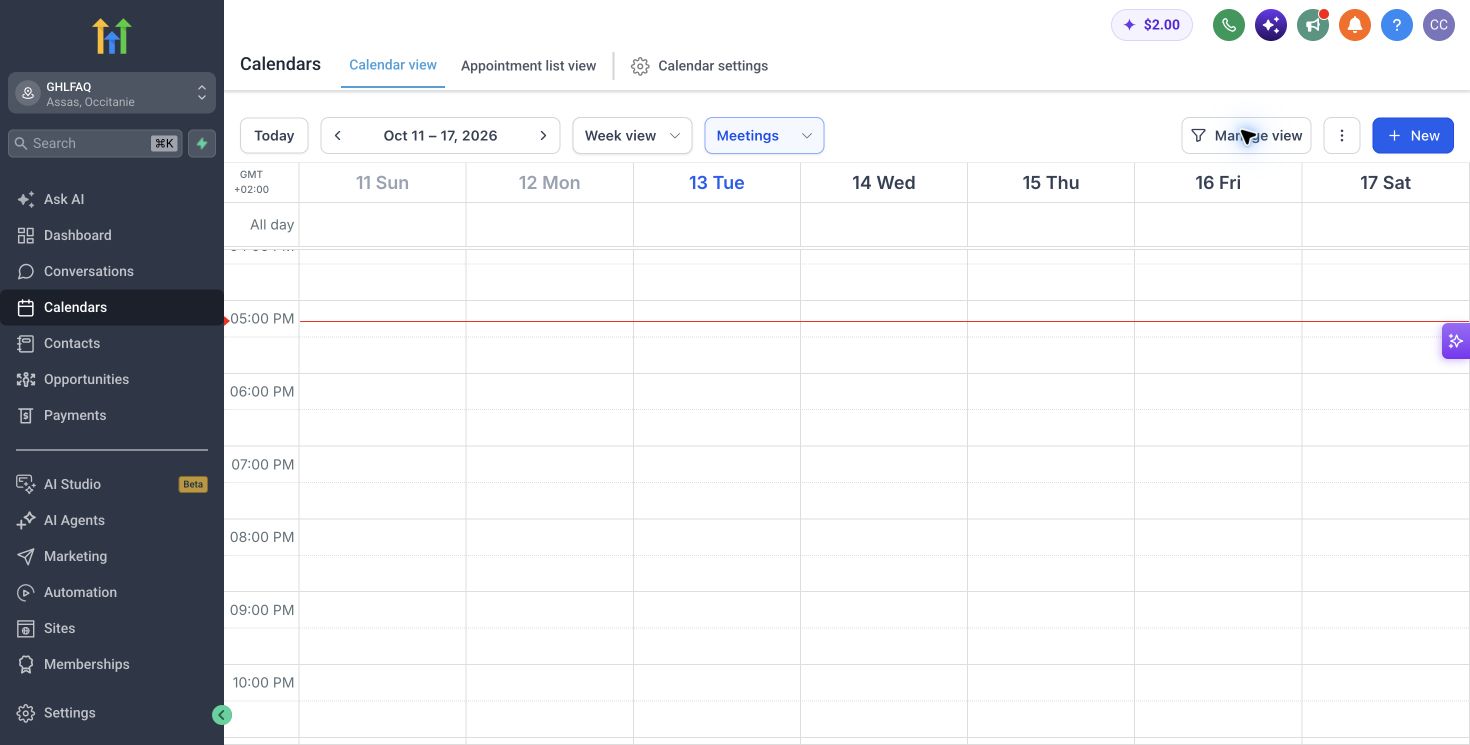
Task: Click the Today button
Action: 274,136
